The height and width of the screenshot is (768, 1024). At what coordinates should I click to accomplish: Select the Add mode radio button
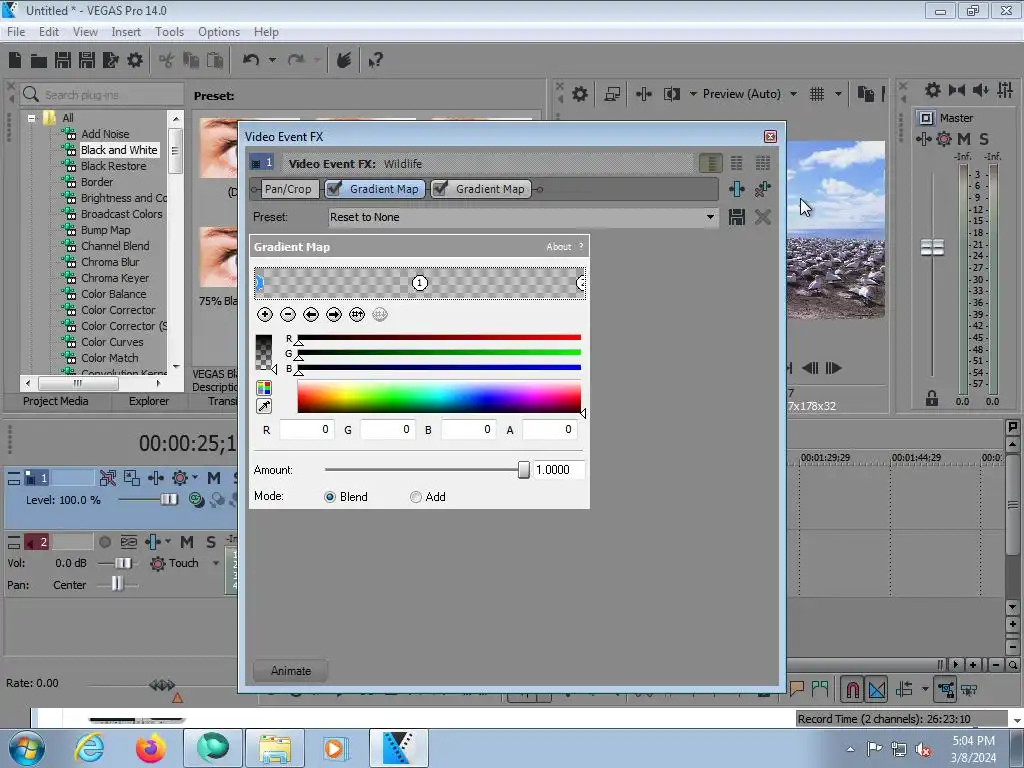pyautogui.click(x=415, y=497)
